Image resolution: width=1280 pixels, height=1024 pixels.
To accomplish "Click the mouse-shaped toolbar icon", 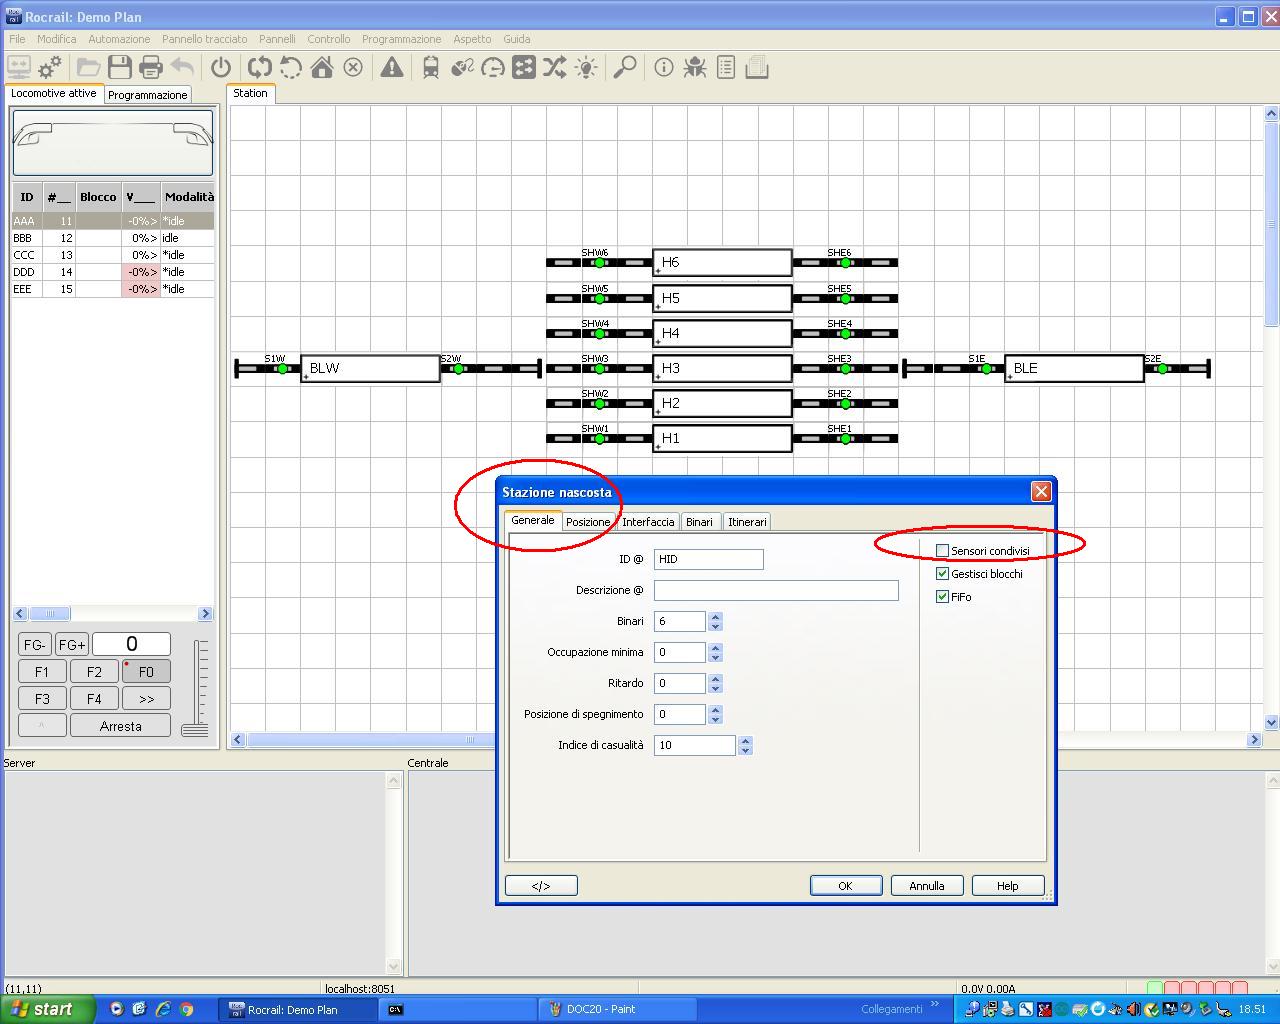I will [462, 68].
